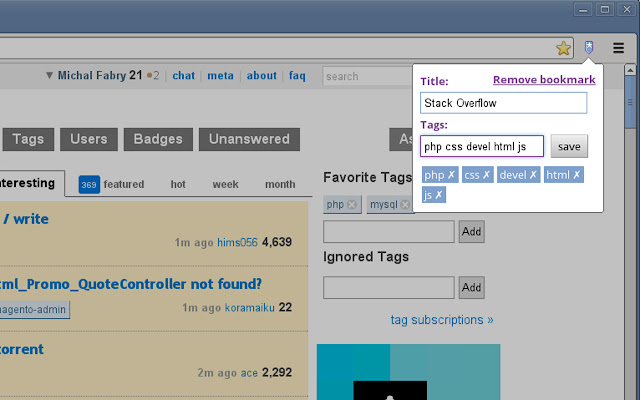Click the Add button under Ignored Tags
Viewport: 640px width, 400px height.
471,288
